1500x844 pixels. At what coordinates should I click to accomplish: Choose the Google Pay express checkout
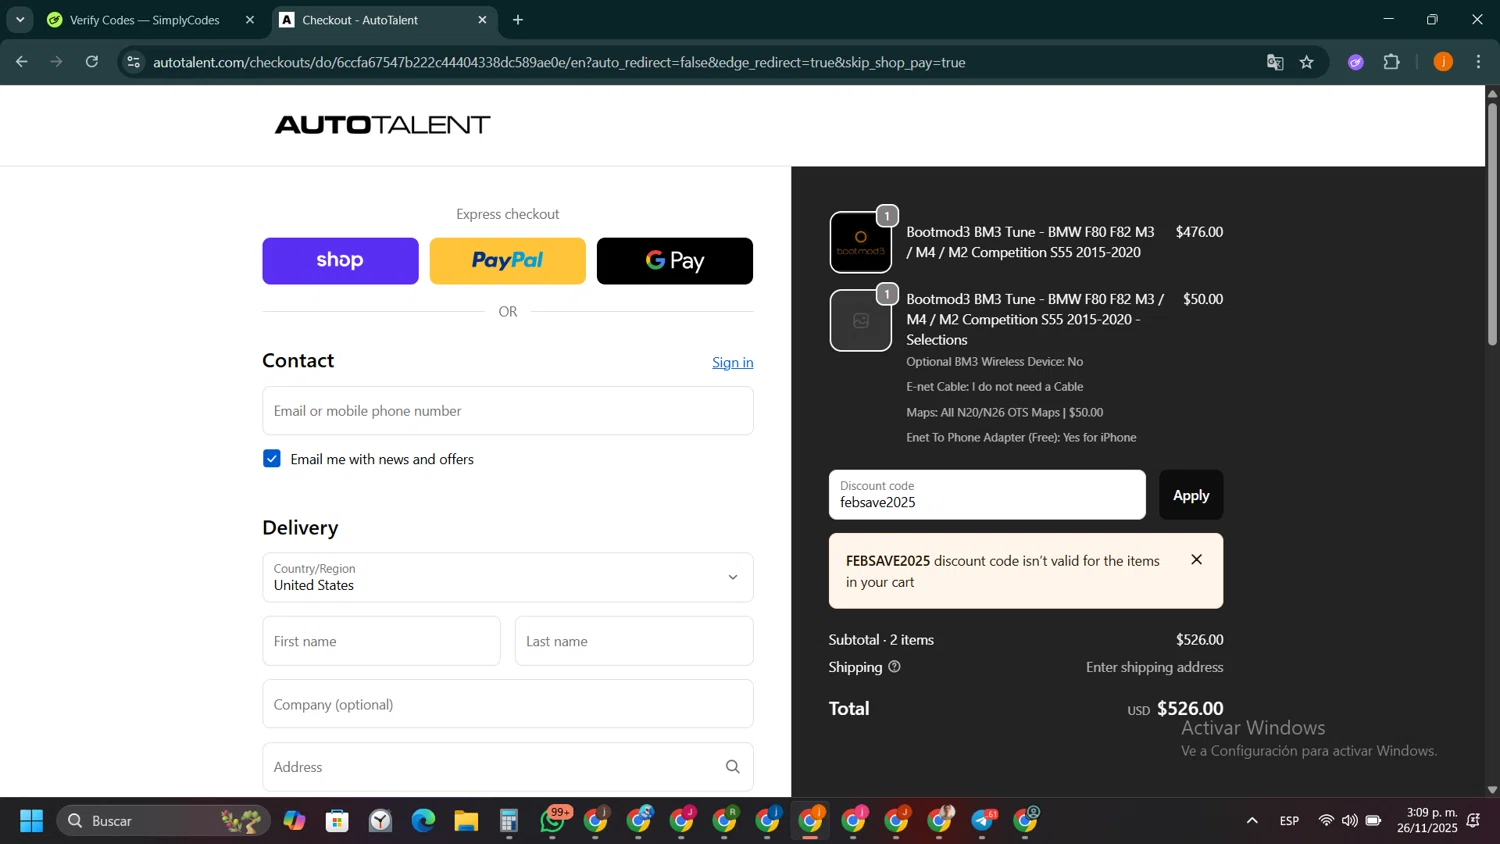[675, 261]
